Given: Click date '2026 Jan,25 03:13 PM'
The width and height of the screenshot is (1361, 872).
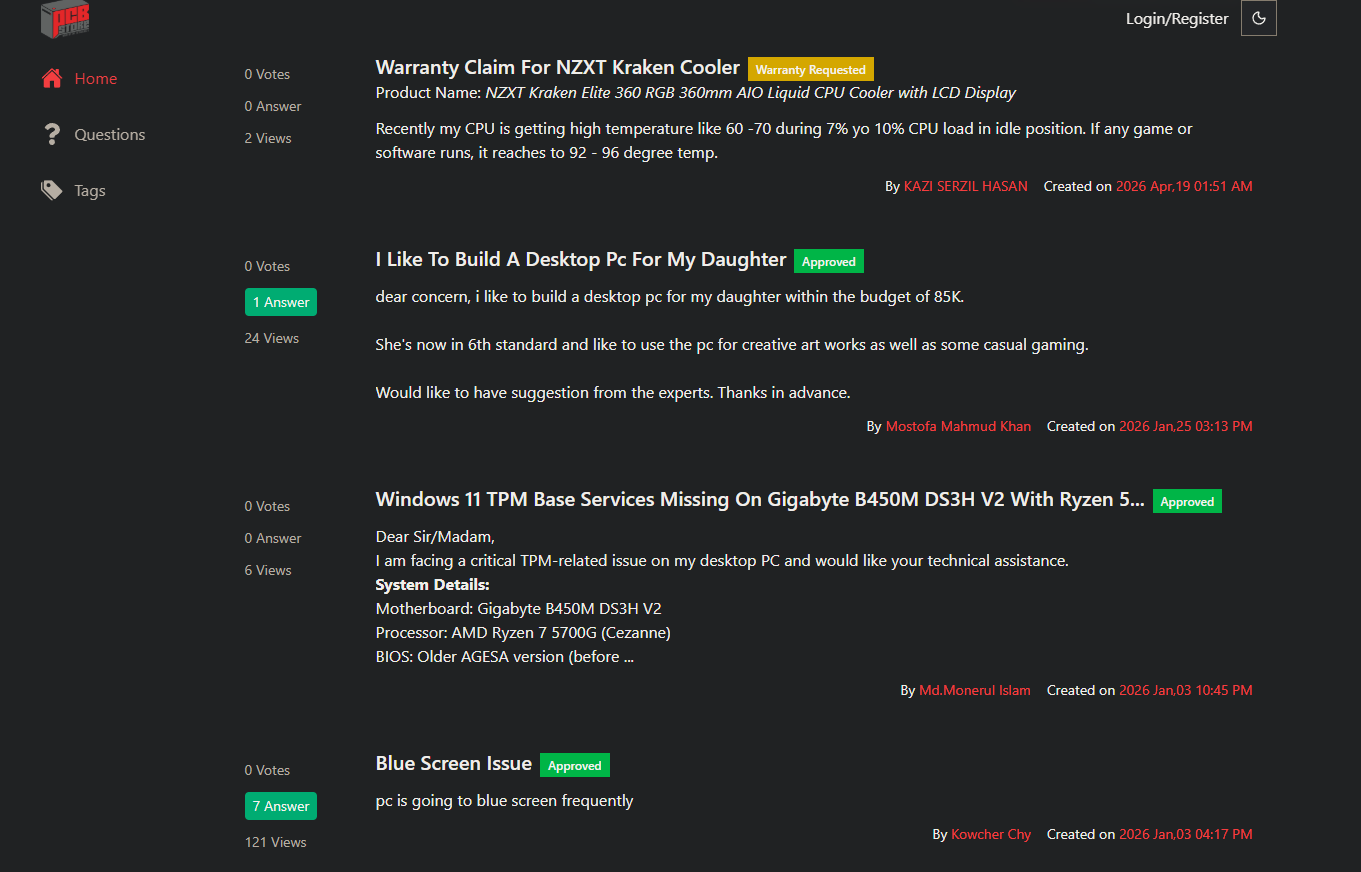Looking at the screenshot, I should [x=1186, y=426].
